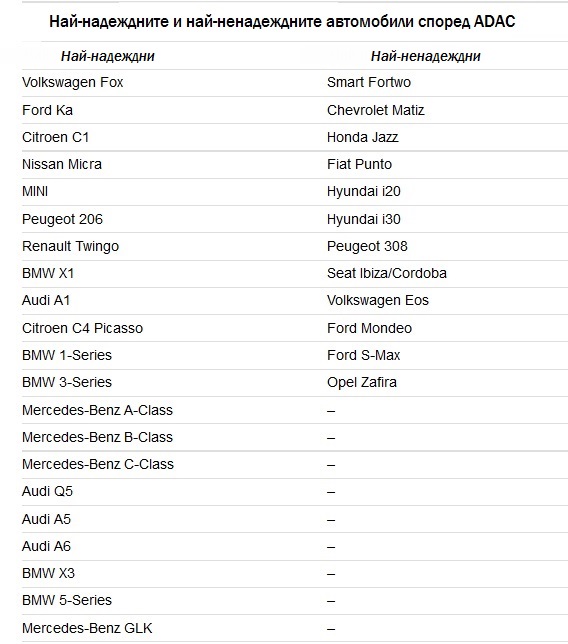This screenshot has height=644, width=568.
Task: Click the Smart Fortwo cell
Action: pyautogui.click(x=369, y=83)
